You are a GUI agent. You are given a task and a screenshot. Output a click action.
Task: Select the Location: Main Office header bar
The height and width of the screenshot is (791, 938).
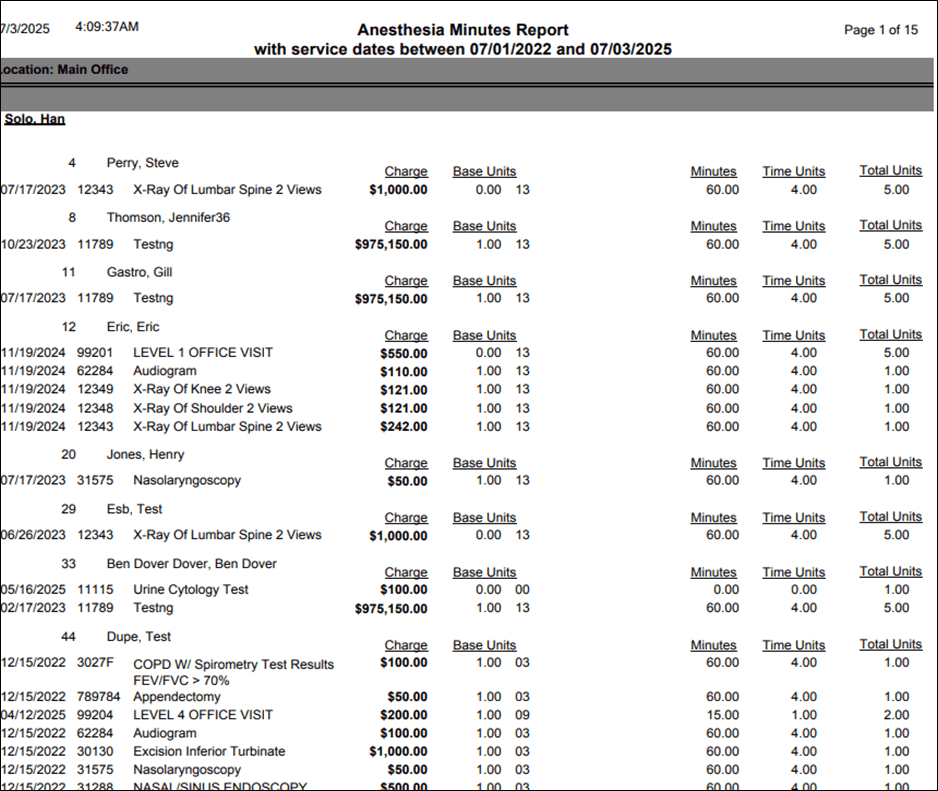tap(64, 70)
